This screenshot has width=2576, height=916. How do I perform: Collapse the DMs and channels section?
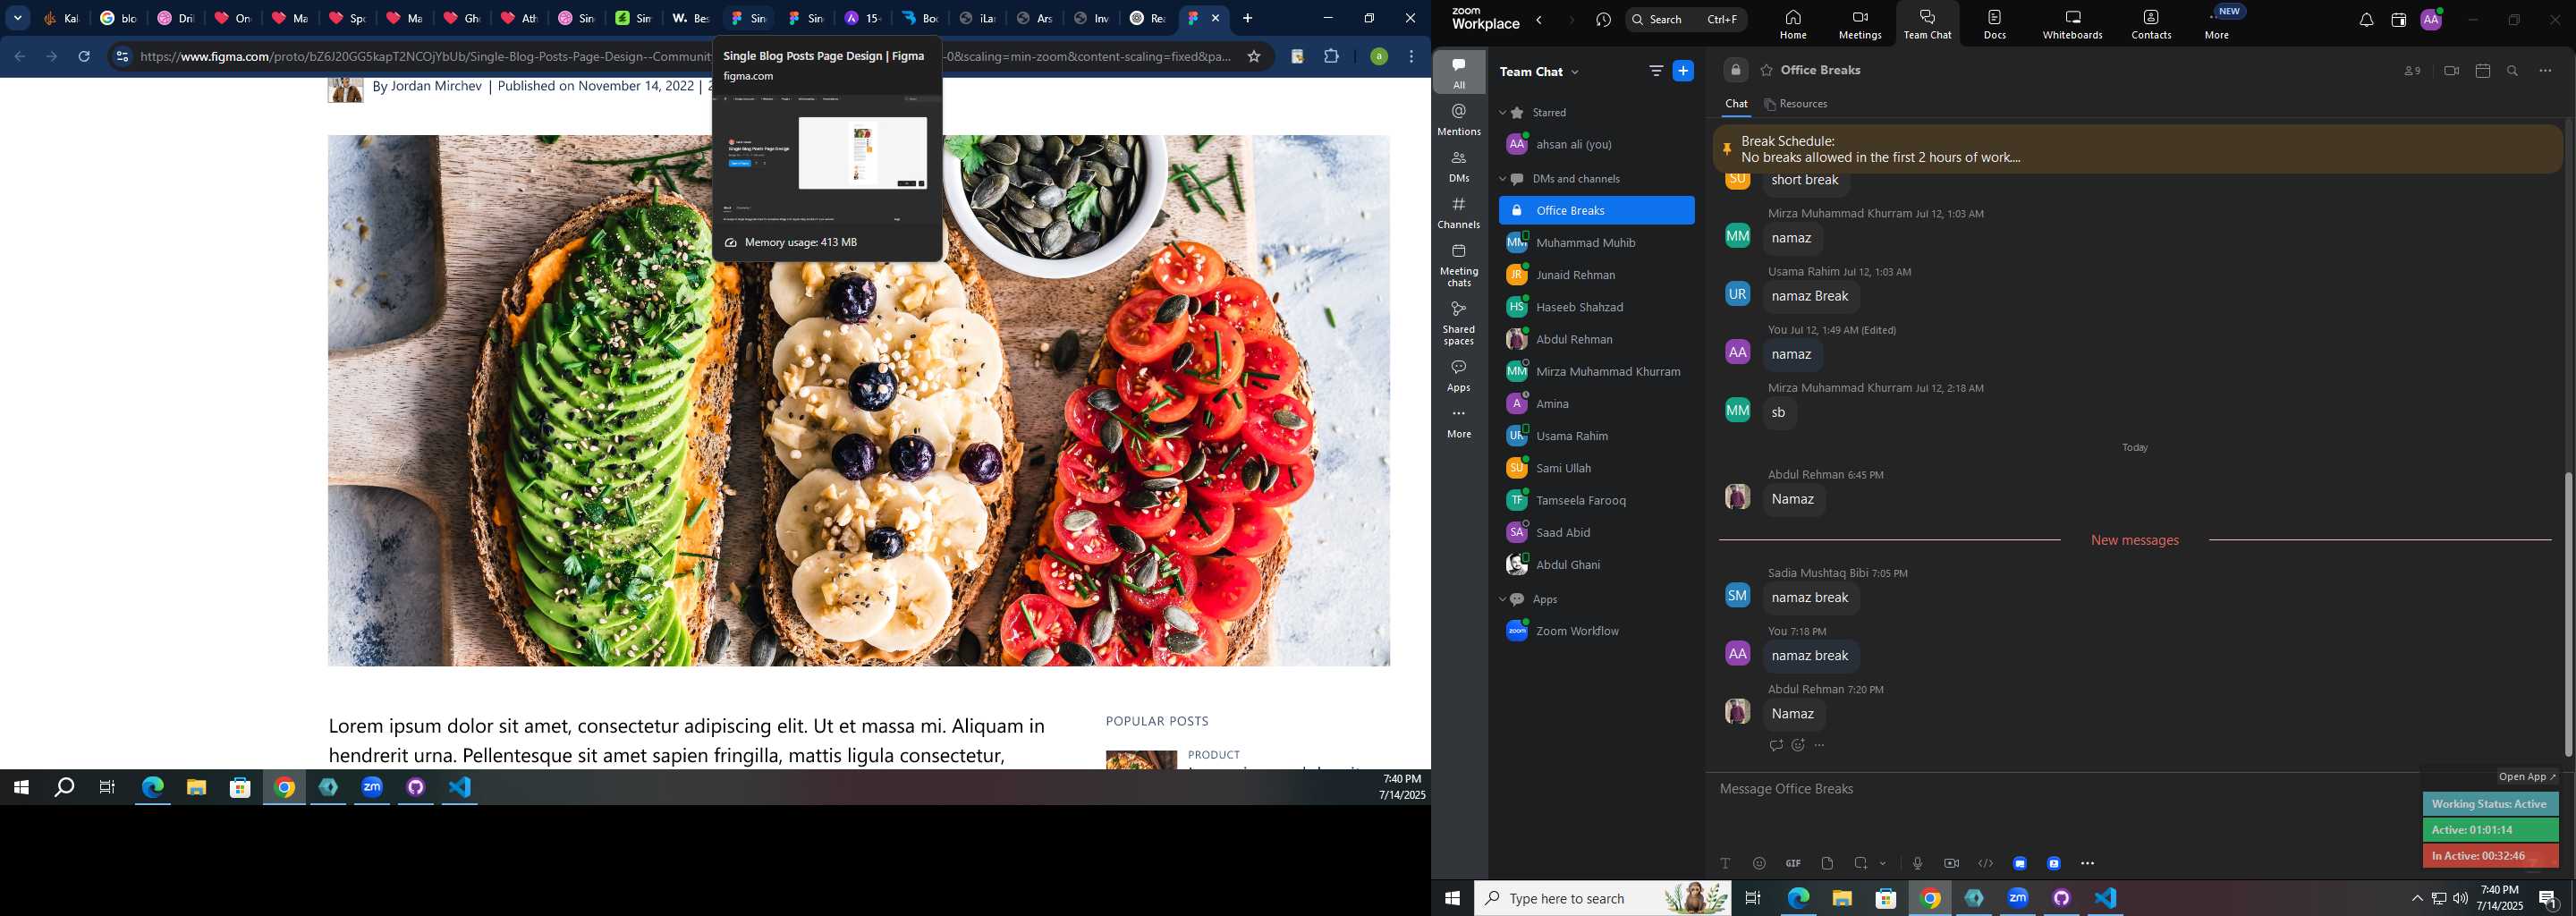coord(1502,179)
